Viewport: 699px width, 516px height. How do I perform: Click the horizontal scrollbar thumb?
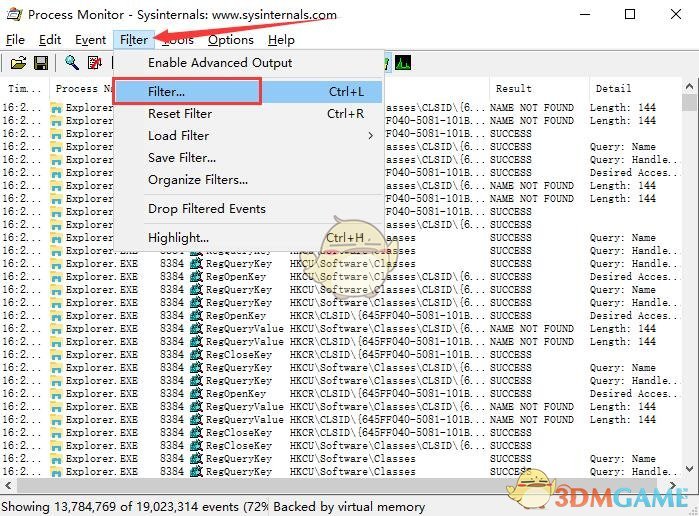tap(337, 485)
